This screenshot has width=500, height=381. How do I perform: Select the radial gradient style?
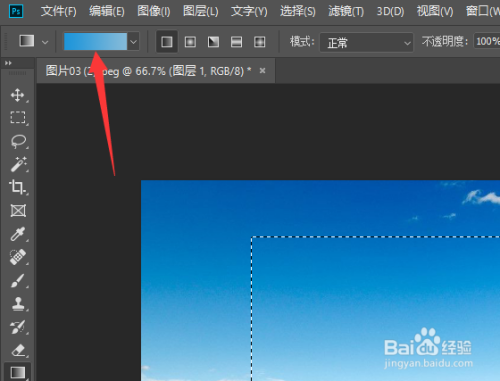click(x=190, y=42)
